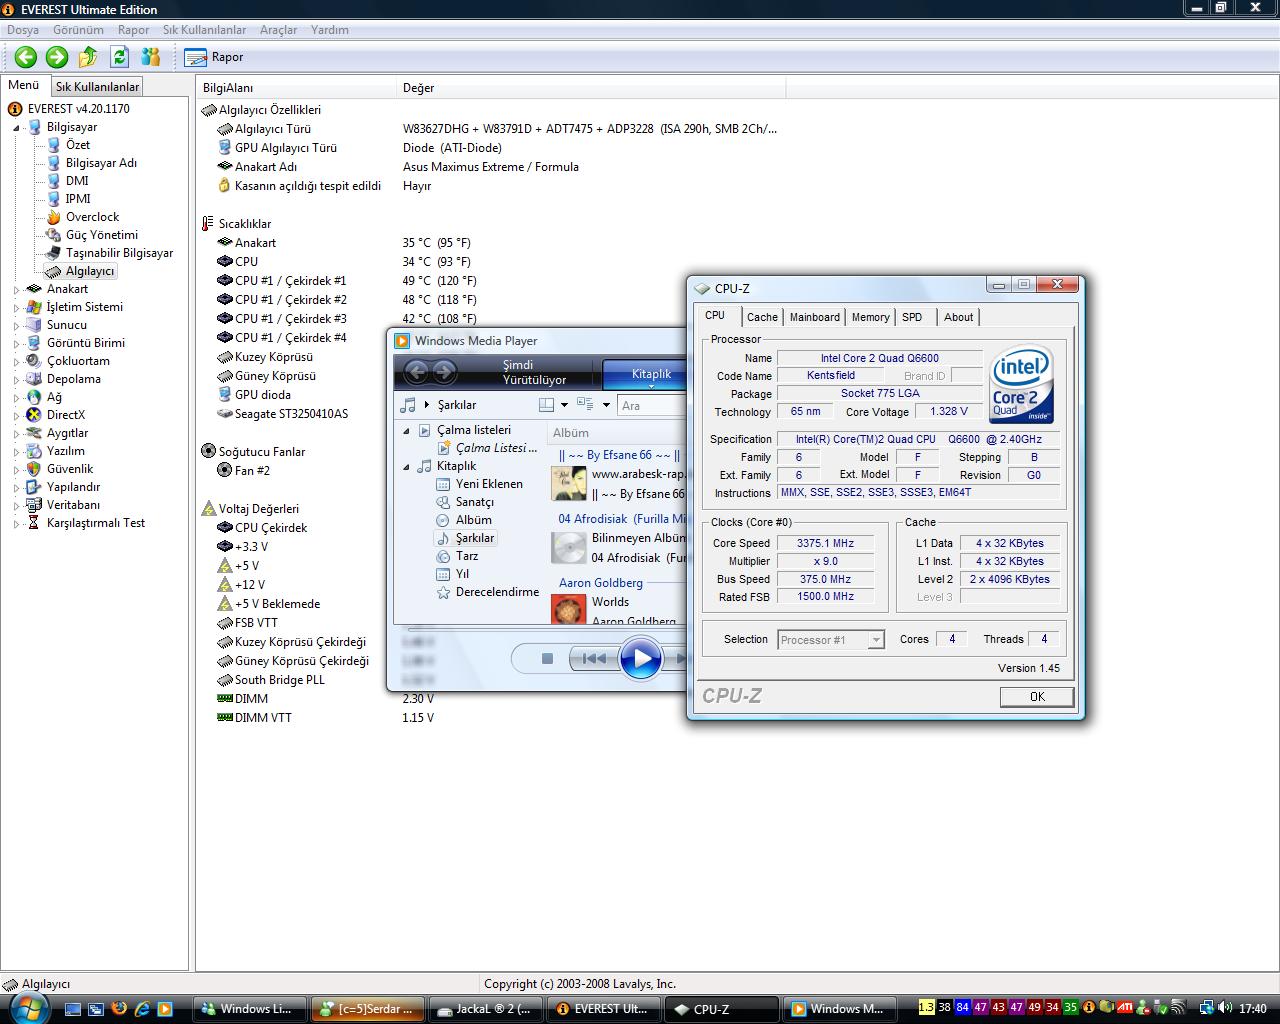
Task: Select the Menü tab in left panel
Action: click(x=24, y=85)
